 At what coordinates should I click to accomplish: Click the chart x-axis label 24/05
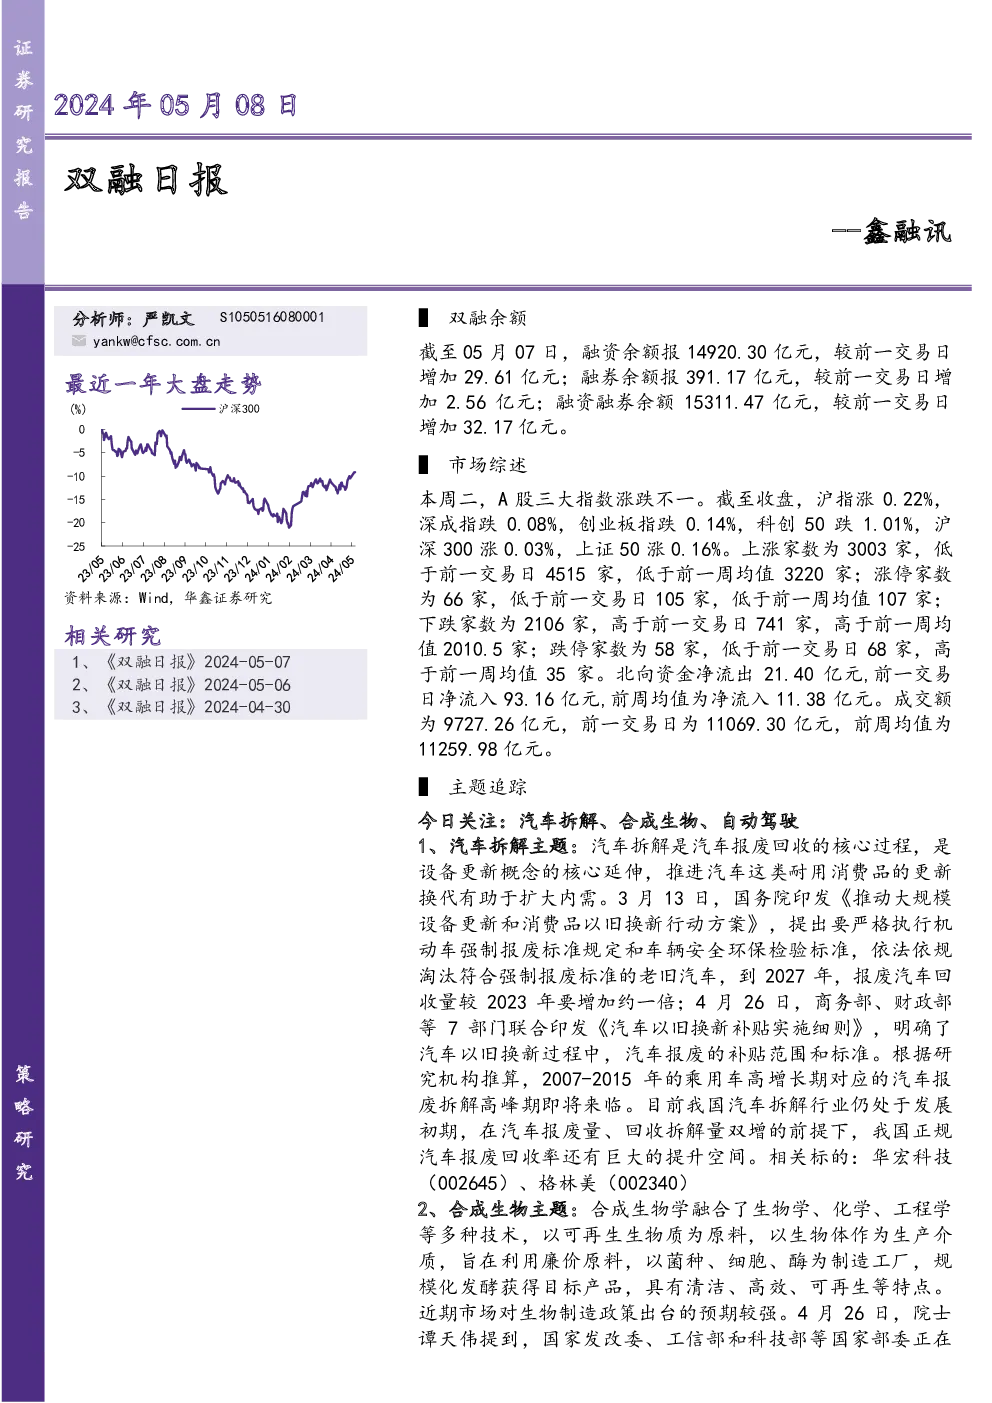click(x=342, y=569)
